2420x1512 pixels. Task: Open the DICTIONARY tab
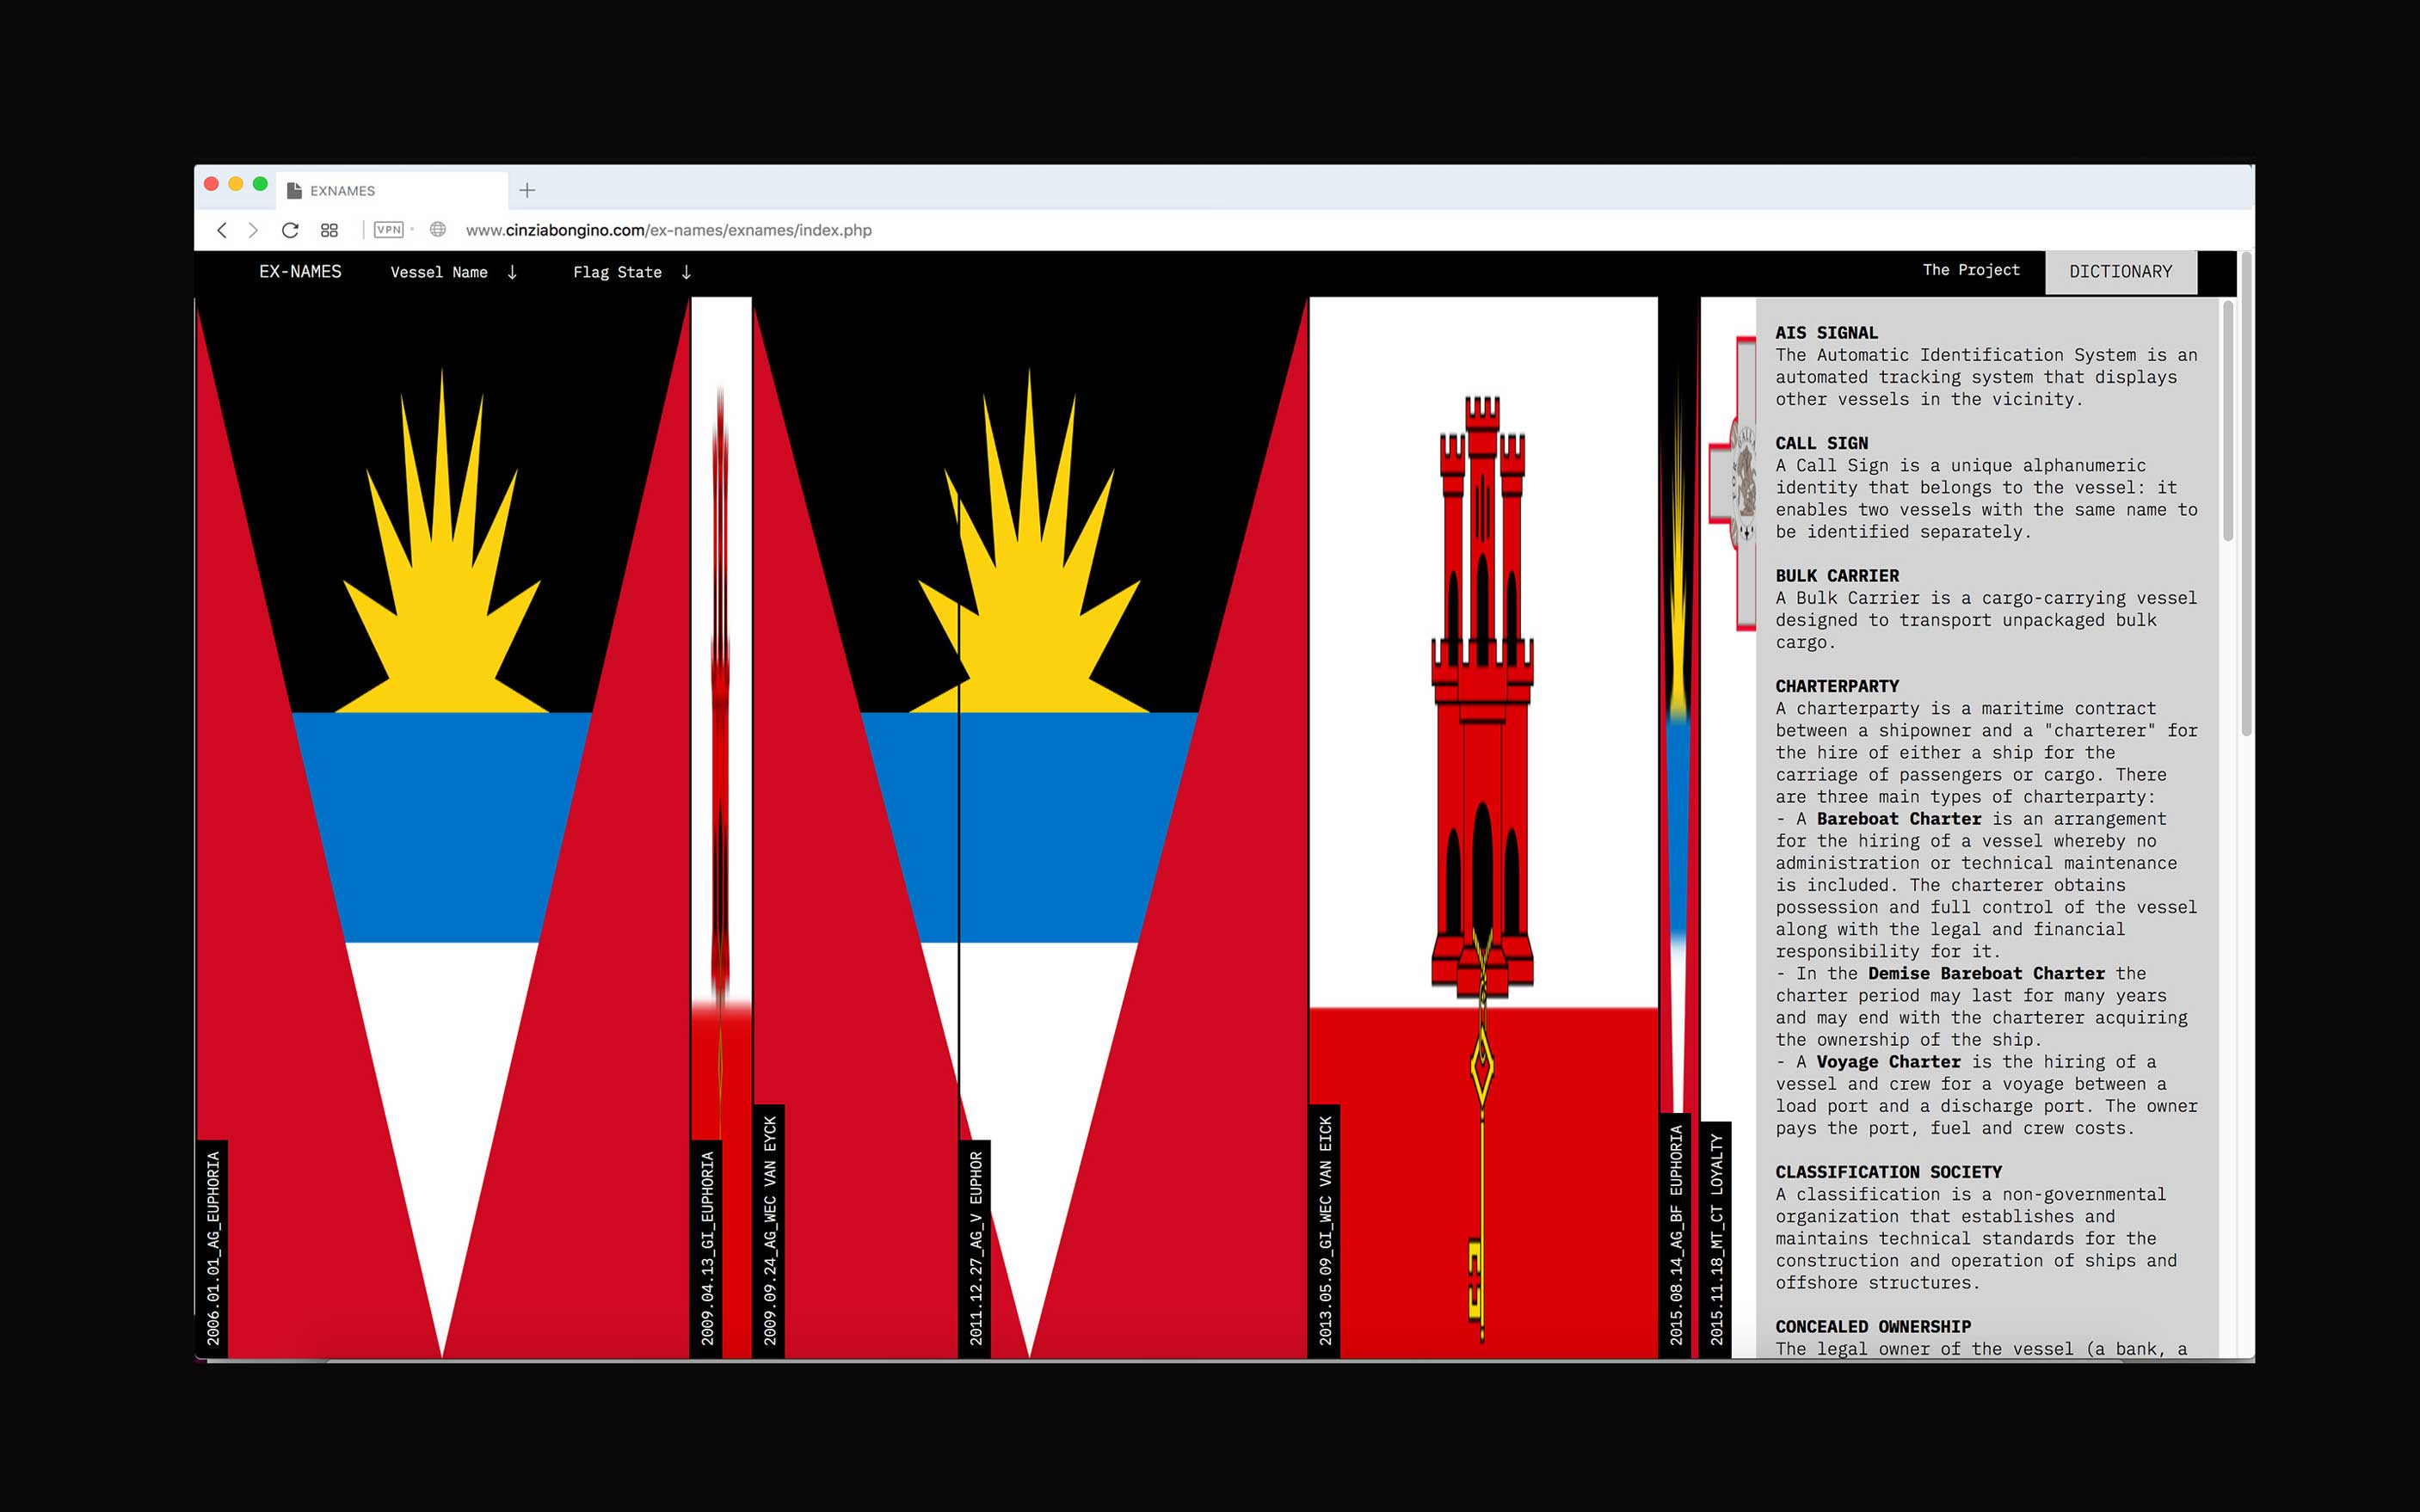[x=2120, y=272]
